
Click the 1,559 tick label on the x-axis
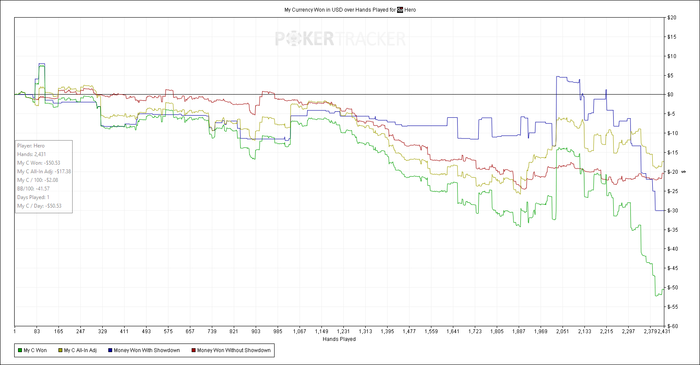click(431, 332)
